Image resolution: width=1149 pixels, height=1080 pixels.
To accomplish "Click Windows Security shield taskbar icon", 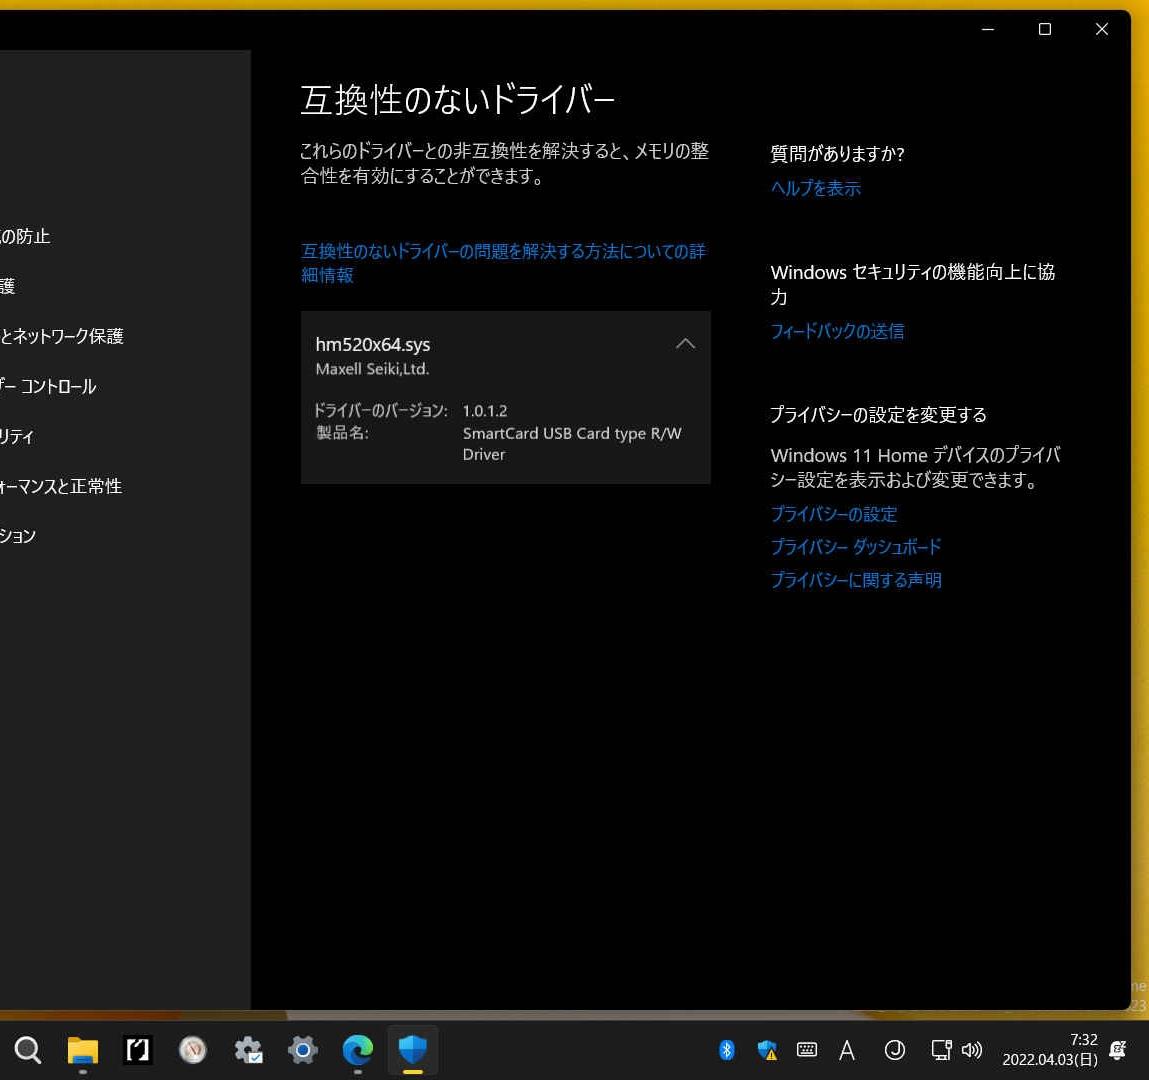I will point(413,1050).
